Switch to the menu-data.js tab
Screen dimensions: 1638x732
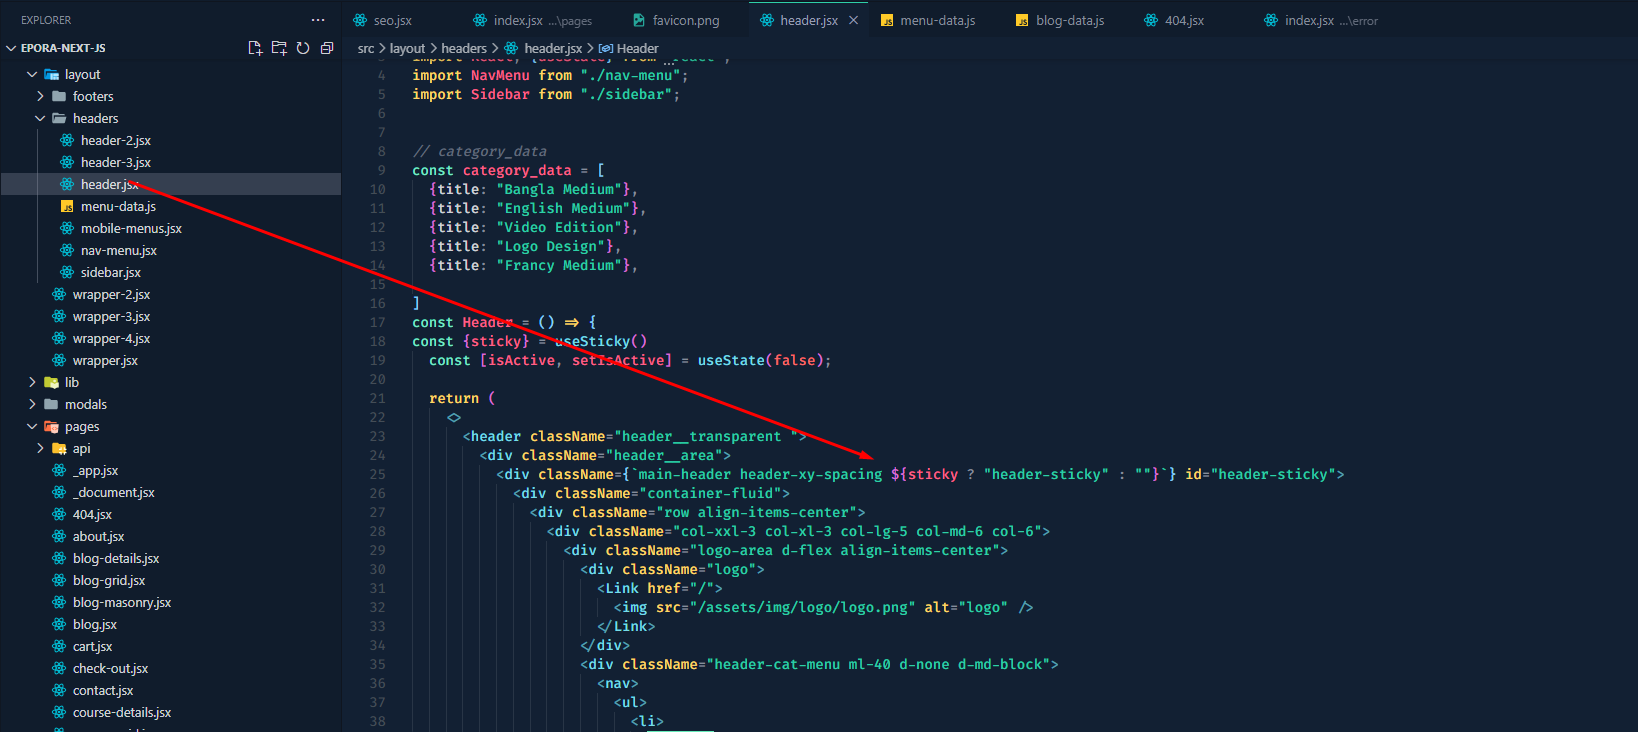click(936, 20)
